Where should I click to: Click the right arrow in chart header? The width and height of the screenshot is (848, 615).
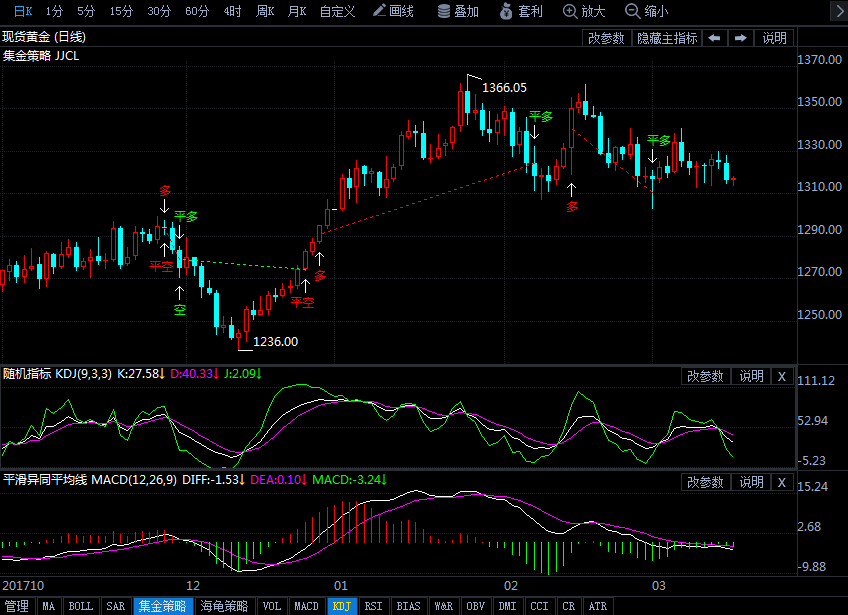point(741,38)
